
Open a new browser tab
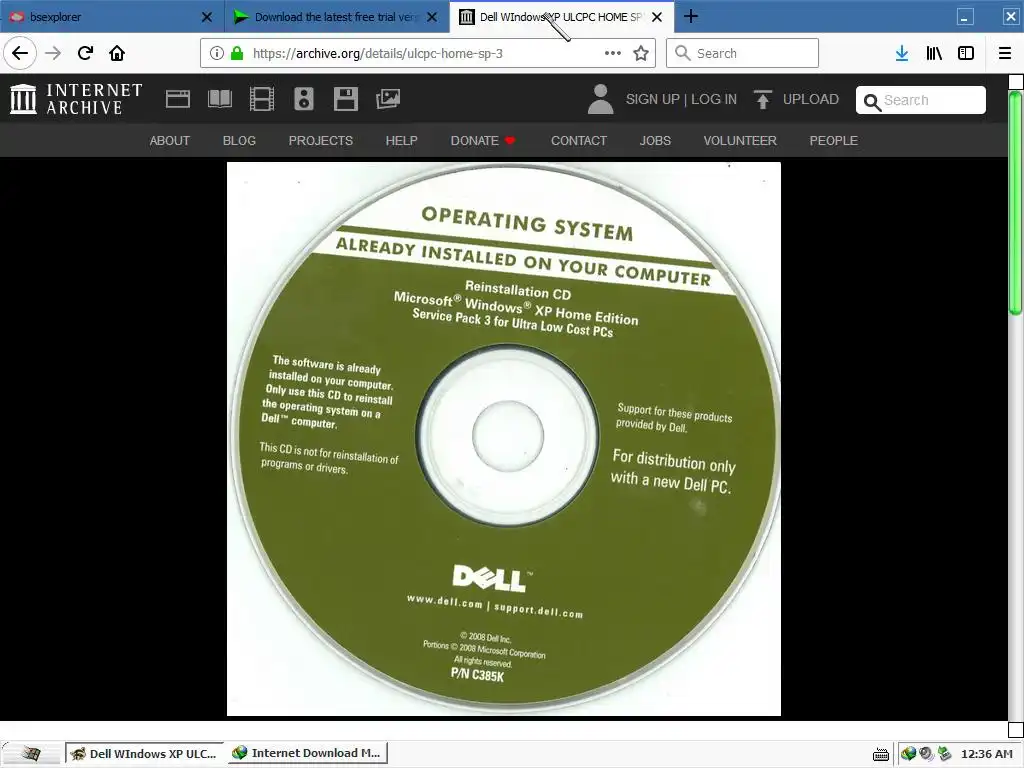(x=691, y=16)
